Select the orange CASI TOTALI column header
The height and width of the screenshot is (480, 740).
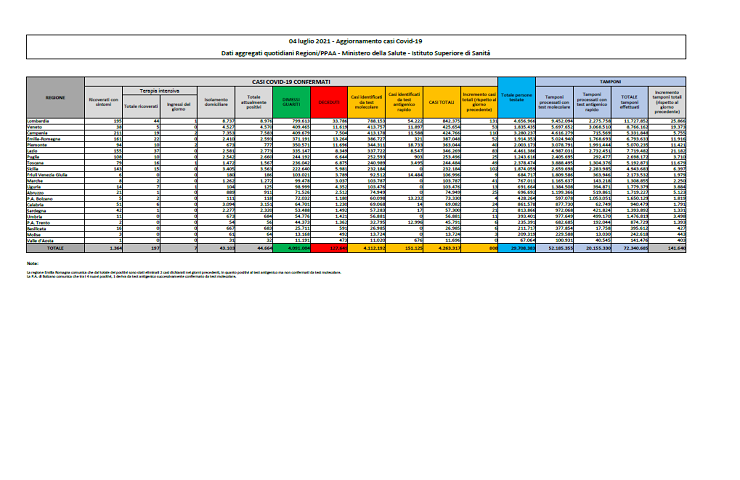pyautogui.click(x=440, y=101)
